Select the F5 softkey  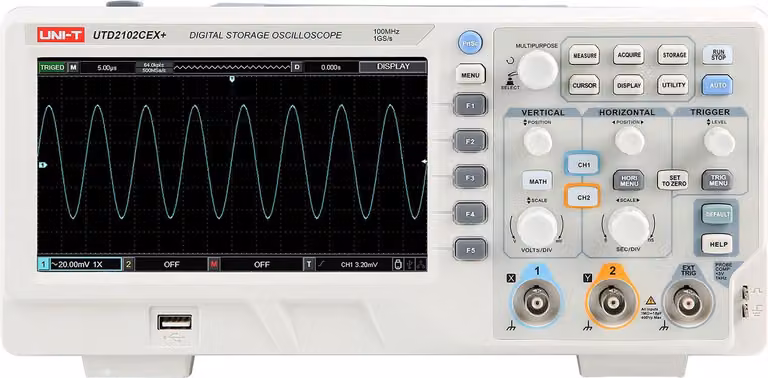[x=470, y=250]
